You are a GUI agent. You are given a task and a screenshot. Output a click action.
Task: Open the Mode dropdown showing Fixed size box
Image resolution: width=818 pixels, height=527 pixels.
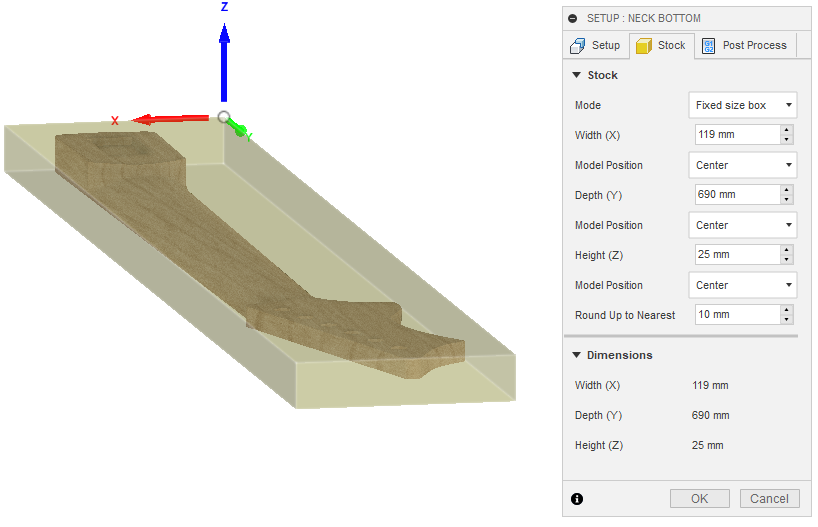click(x=742, y=105)
